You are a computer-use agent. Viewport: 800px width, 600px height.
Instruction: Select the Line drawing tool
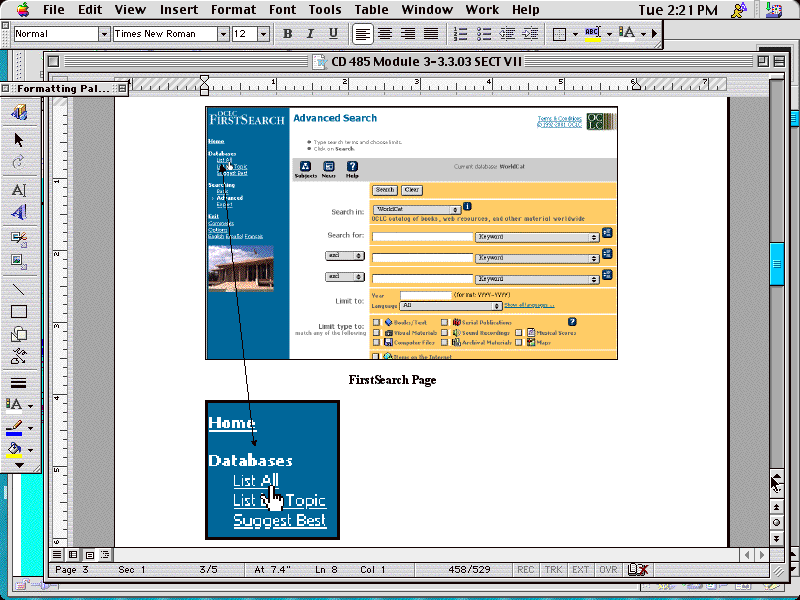pyautogui.click(x=19, y=289)
